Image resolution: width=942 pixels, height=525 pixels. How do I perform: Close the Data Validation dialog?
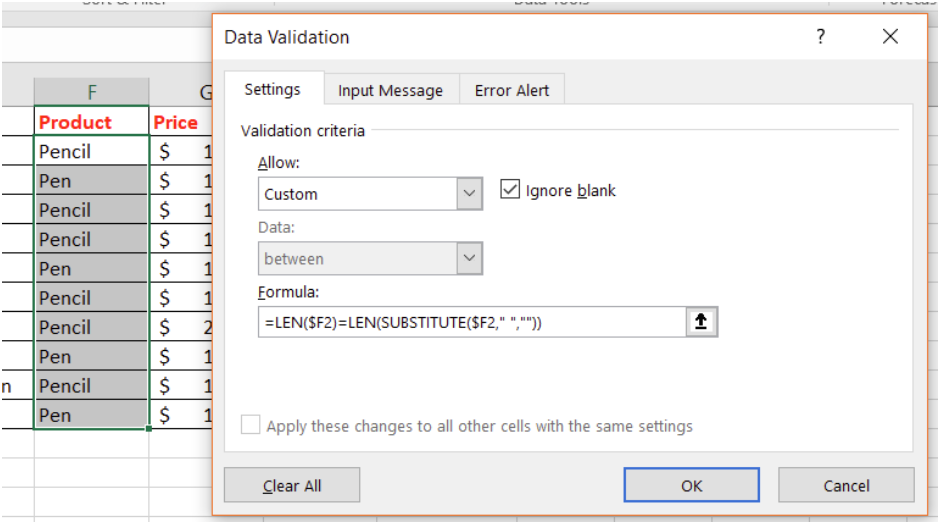click(x=890, y=37)
